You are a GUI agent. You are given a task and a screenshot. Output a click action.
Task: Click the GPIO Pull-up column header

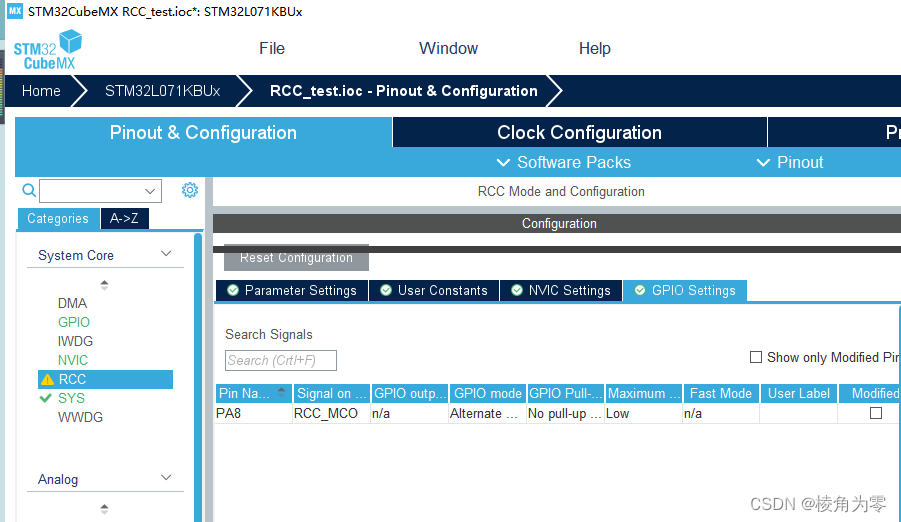(x=566, y=393)
